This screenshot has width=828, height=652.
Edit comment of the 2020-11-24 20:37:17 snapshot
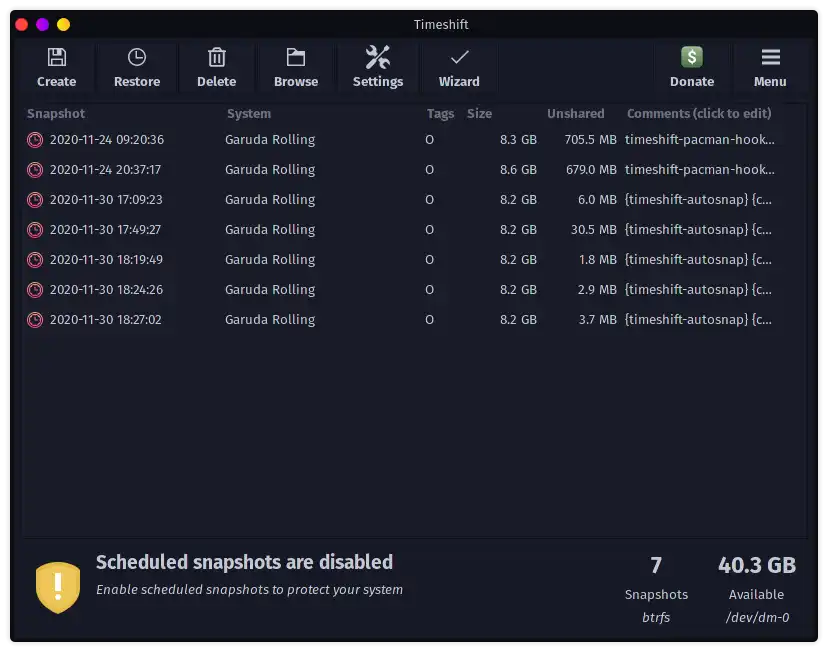click(x=699, y=170)
